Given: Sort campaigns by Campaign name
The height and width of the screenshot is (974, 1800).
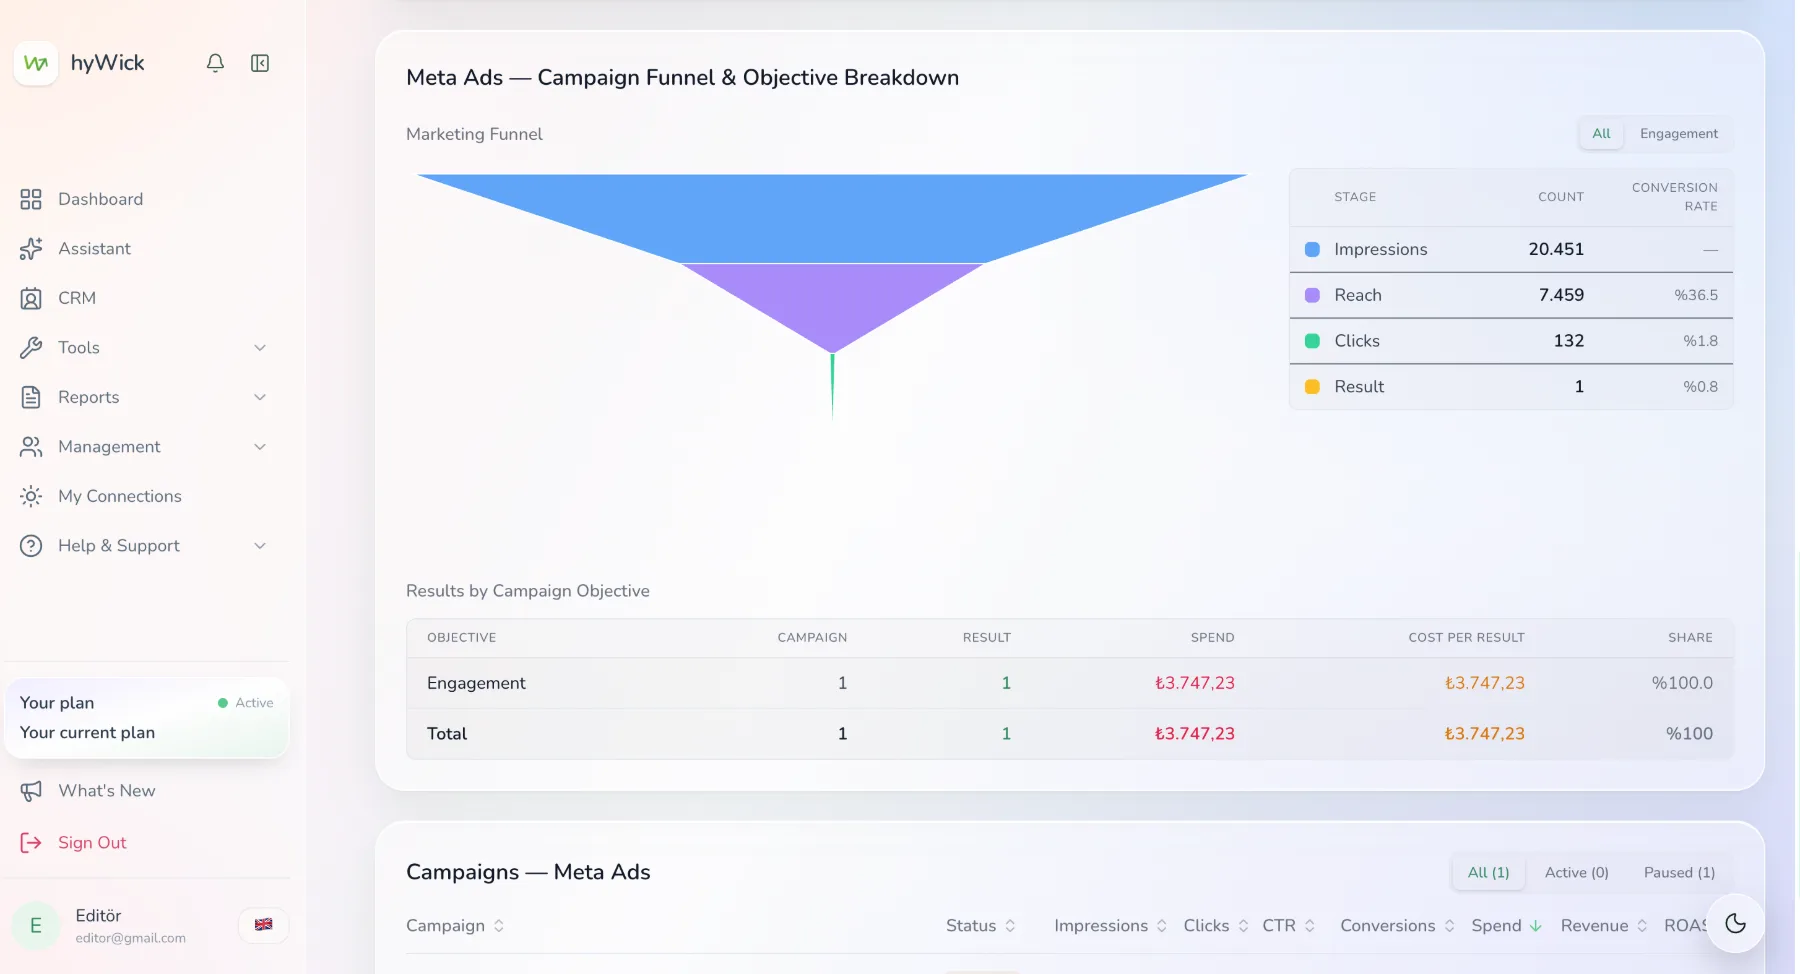Looking at the screenshot, I should pyautogui.click(x=455, y=926).
